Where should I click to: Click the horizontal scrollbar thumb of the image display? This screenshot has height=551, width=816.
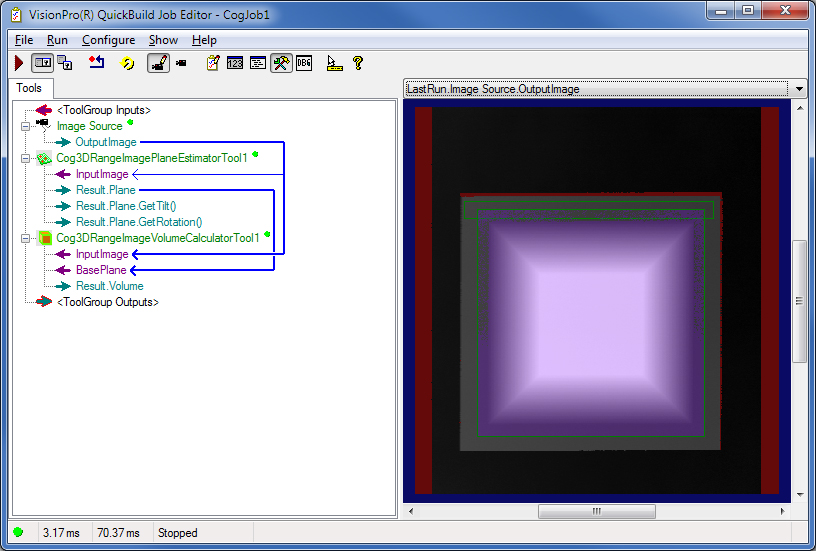[x=596, y=511]
